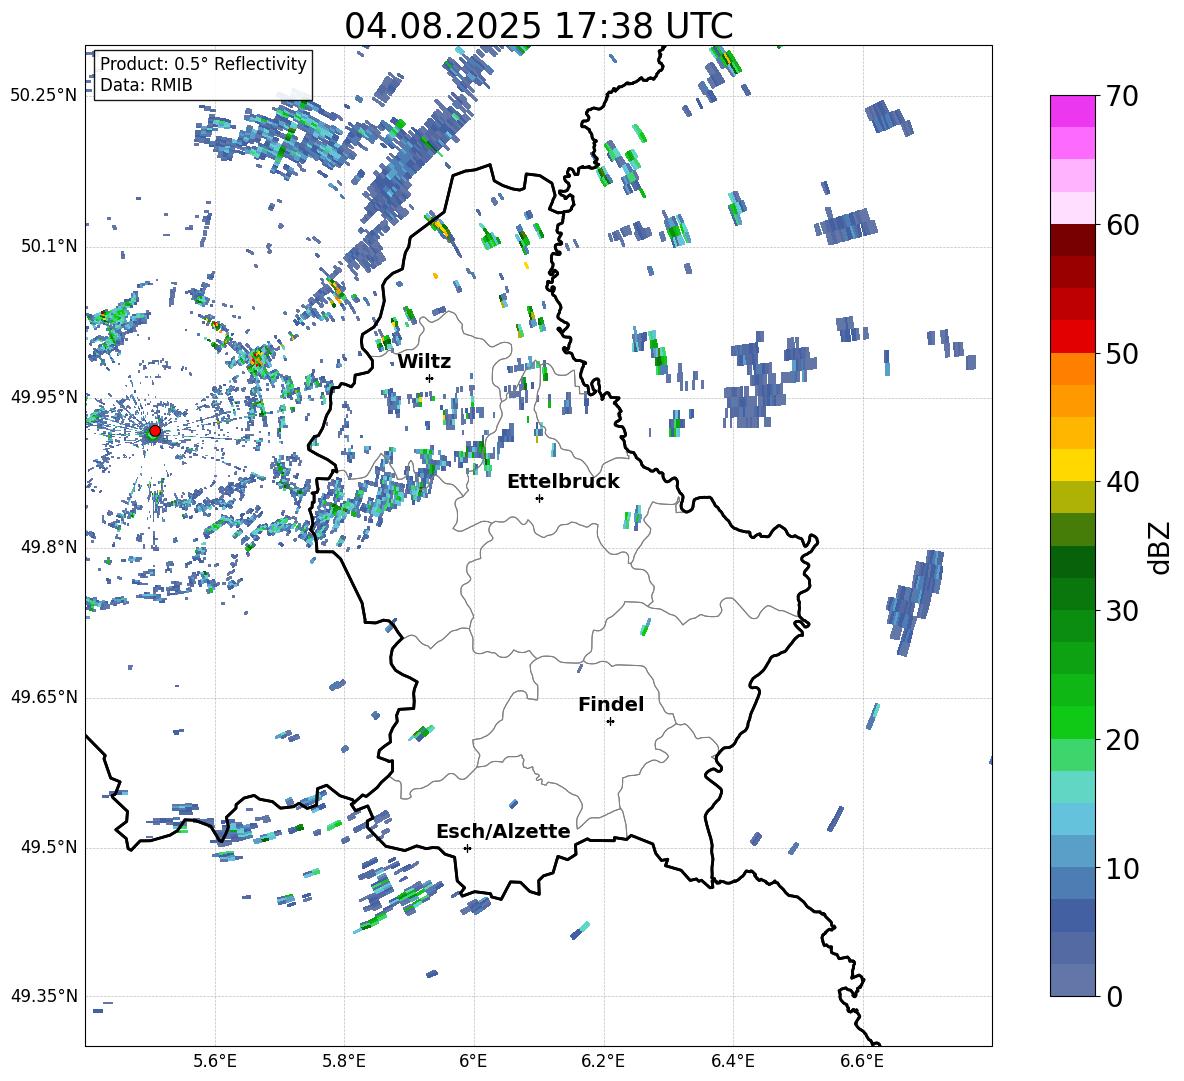Click the dark red band just below 60
1184x1081 pixels.
[1073, 240]
